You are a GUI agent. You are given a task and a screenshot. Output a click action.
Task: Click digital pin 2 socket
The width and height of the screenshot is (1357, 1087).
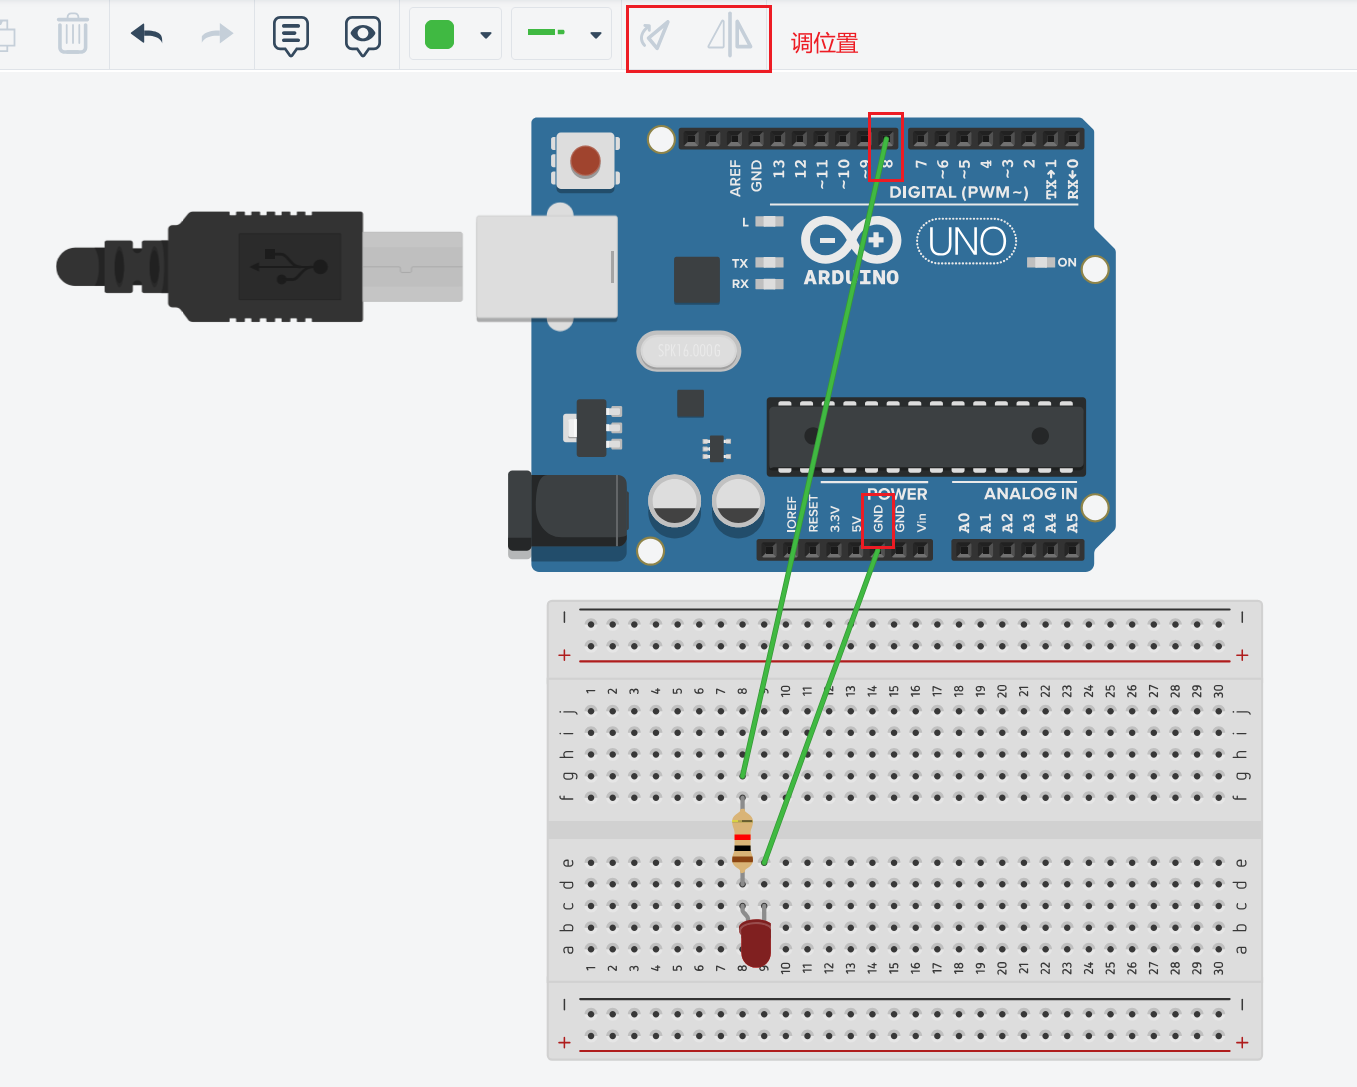[1029, 139]
